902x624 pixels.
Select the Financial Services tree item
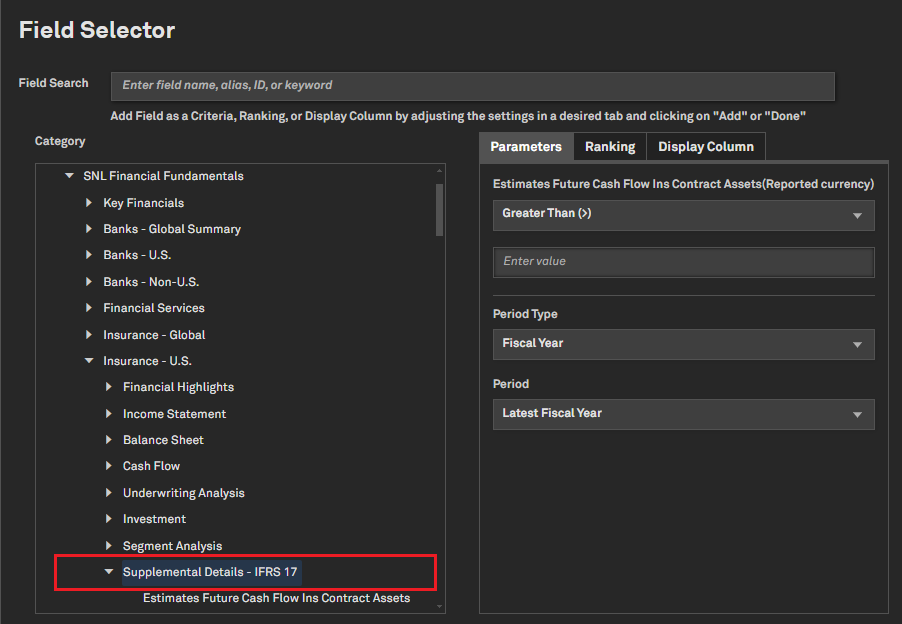point(154,308)
